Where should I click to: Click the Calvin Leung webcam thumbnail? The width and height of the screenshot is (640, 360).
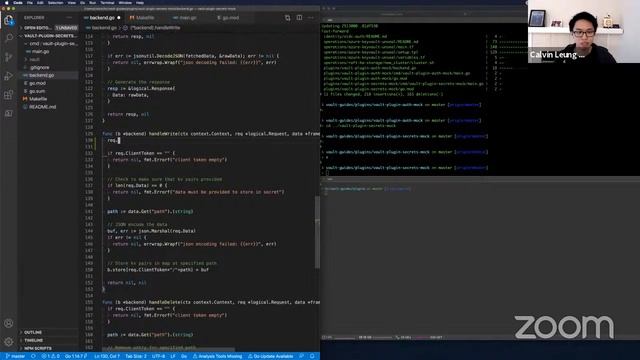[584, 31]
